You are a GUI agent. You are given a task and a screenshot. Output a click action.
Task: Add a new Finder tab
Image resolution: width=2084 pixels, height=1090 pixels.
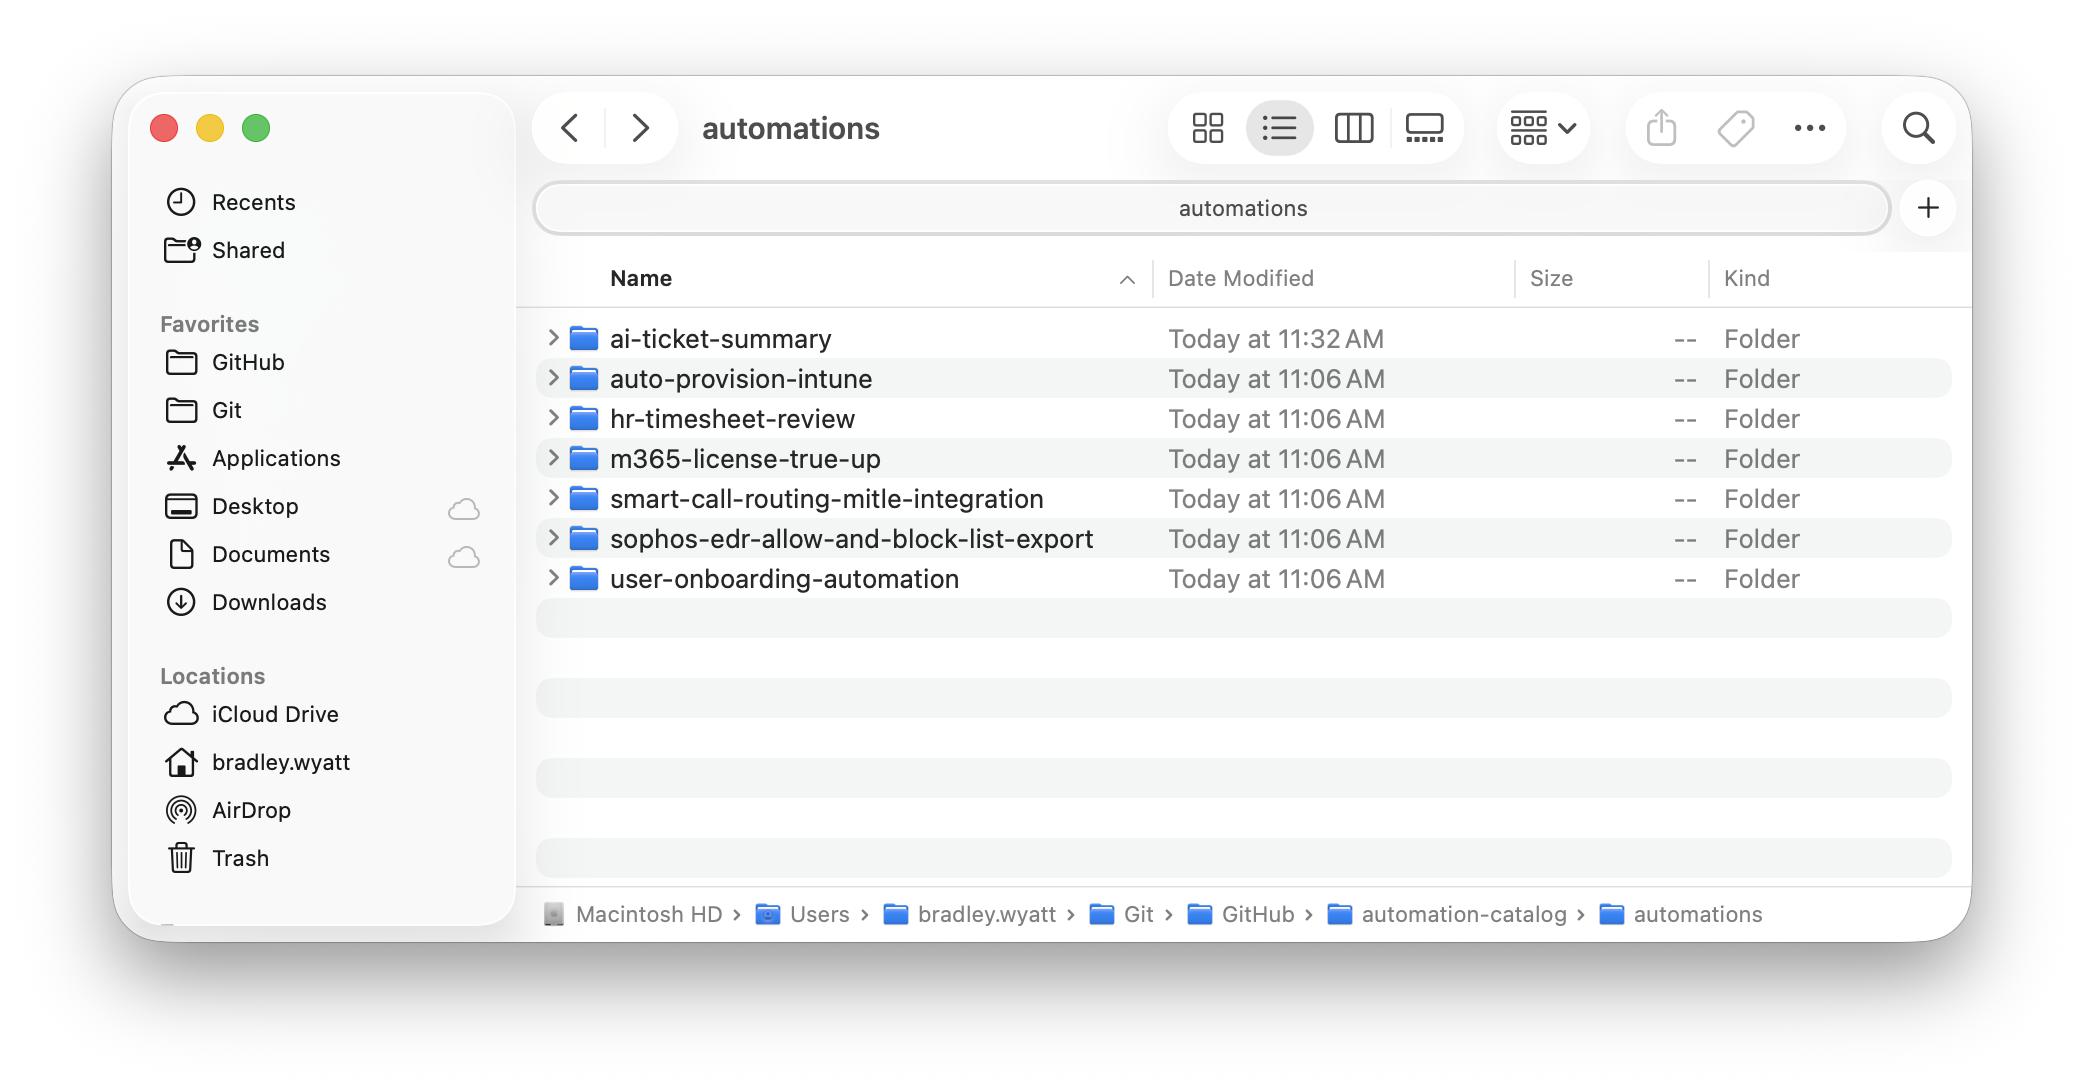point(1928,208)
